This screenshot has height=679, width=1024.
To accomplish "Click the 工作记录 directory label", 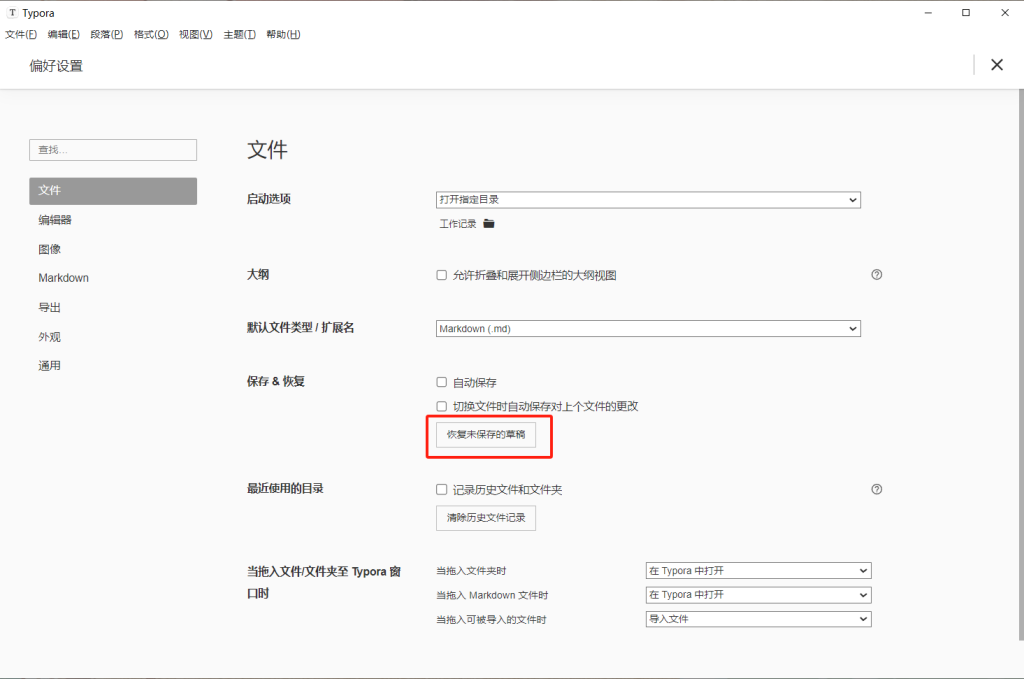I will click(458, 224).
